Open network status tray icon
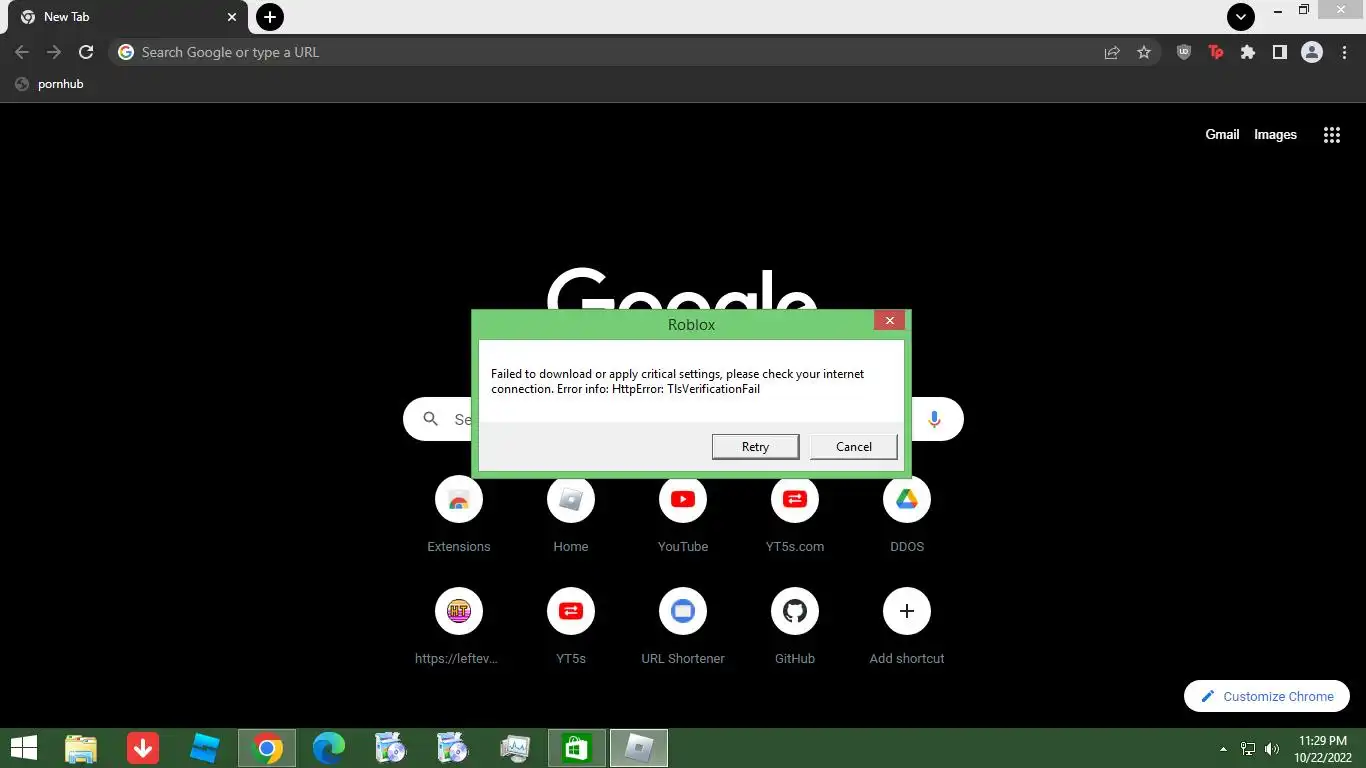Image resolution: width=1366 pixels, height=768 pixels. (x=1248, y=749)
